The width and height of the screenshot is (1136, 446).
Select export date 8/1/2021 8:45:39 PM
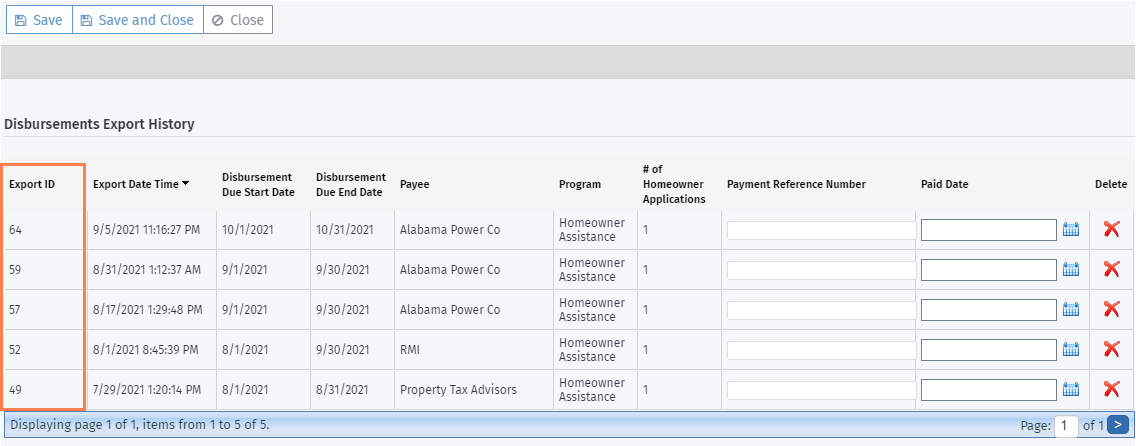pyautogui.click(x=146, y=349)
